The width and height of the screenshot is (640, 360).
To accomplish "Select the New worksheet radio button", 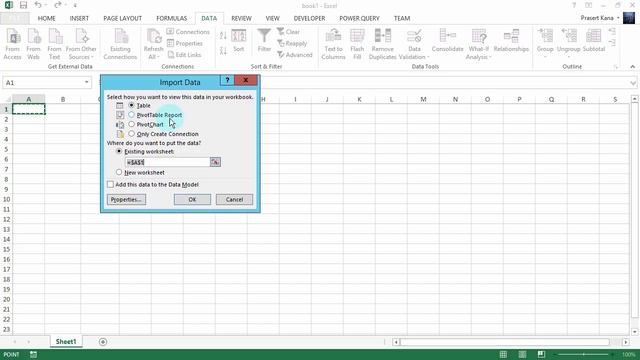I will click(x=119, y=172).
